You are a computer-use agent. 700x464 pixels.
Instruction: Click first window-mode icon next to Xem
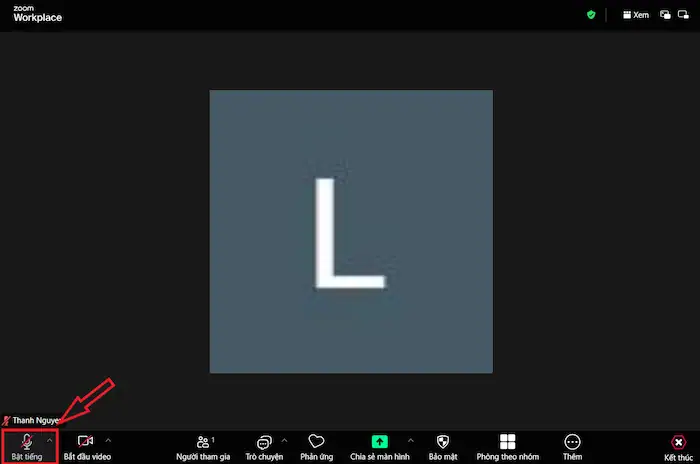tap(665, 15)
